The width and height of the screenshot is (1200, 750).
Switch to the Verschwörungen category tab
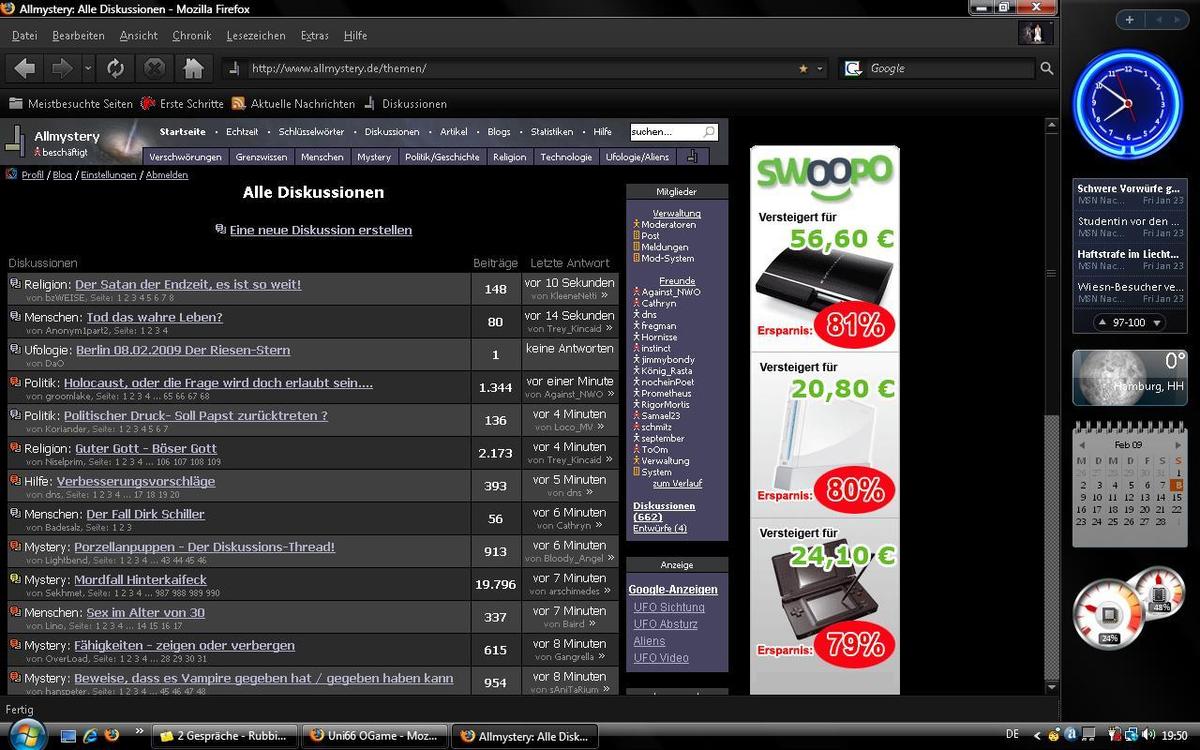click(186, 157)
